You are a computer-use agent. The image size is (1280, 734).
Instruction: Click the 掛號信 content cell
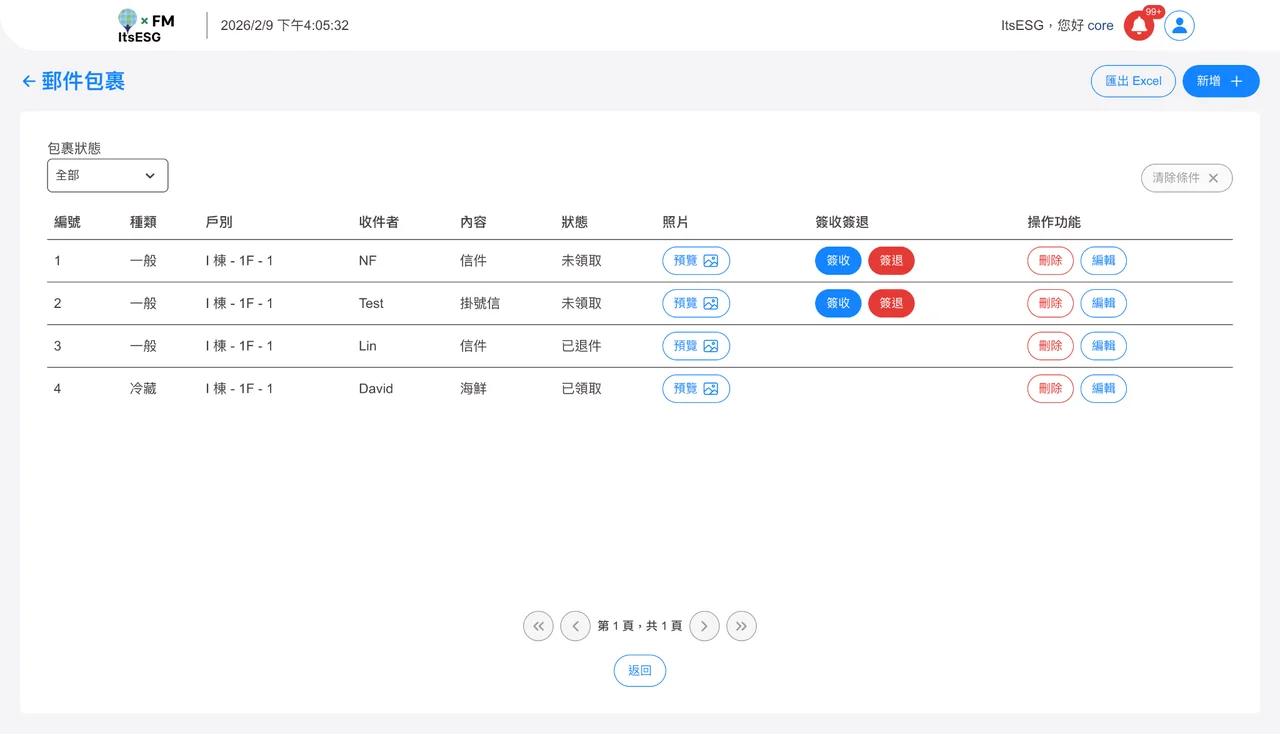pyautogui.click(x=480, y=303)
